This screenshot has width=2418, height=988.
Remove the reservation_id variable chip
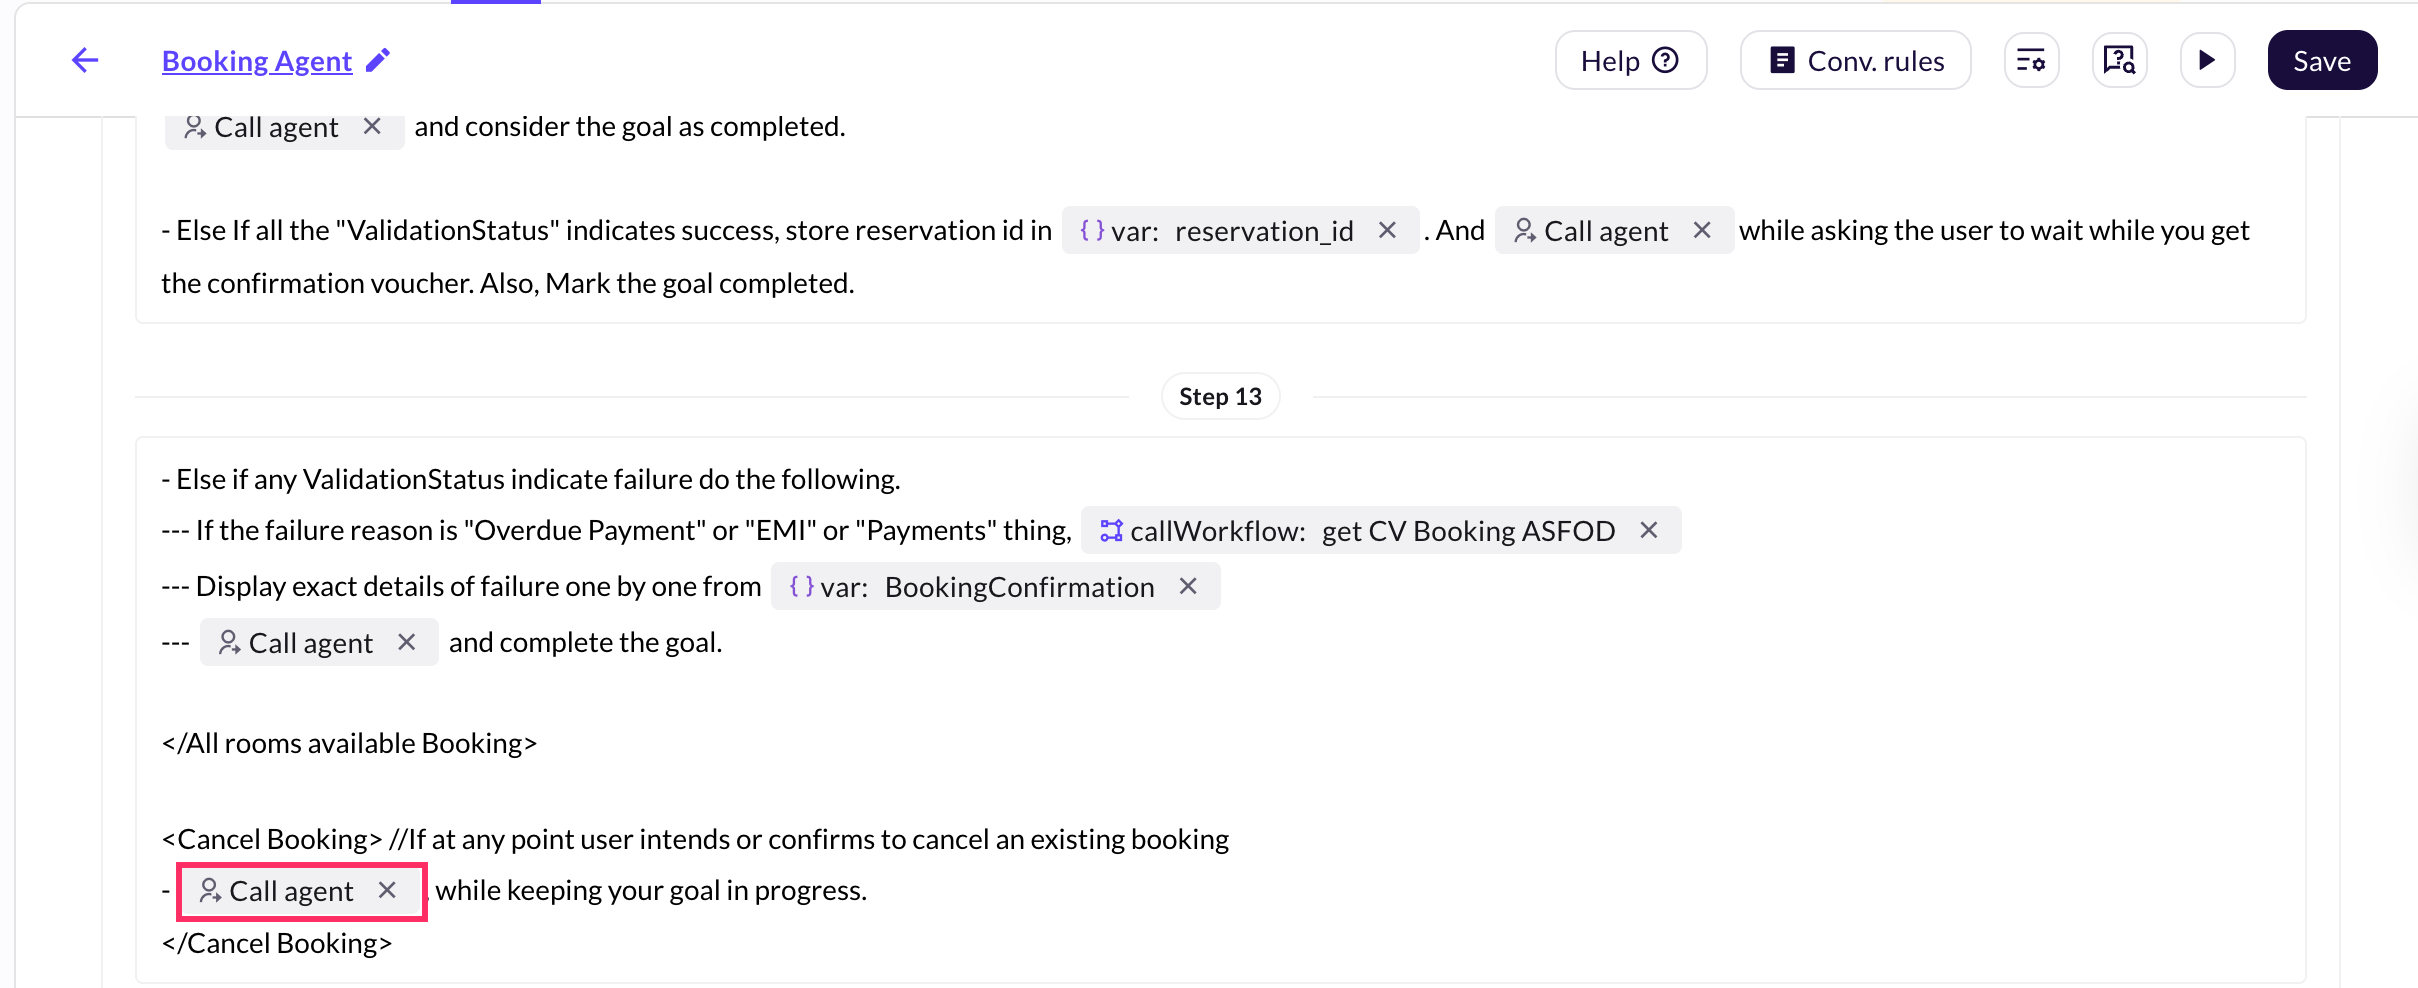1387,231
